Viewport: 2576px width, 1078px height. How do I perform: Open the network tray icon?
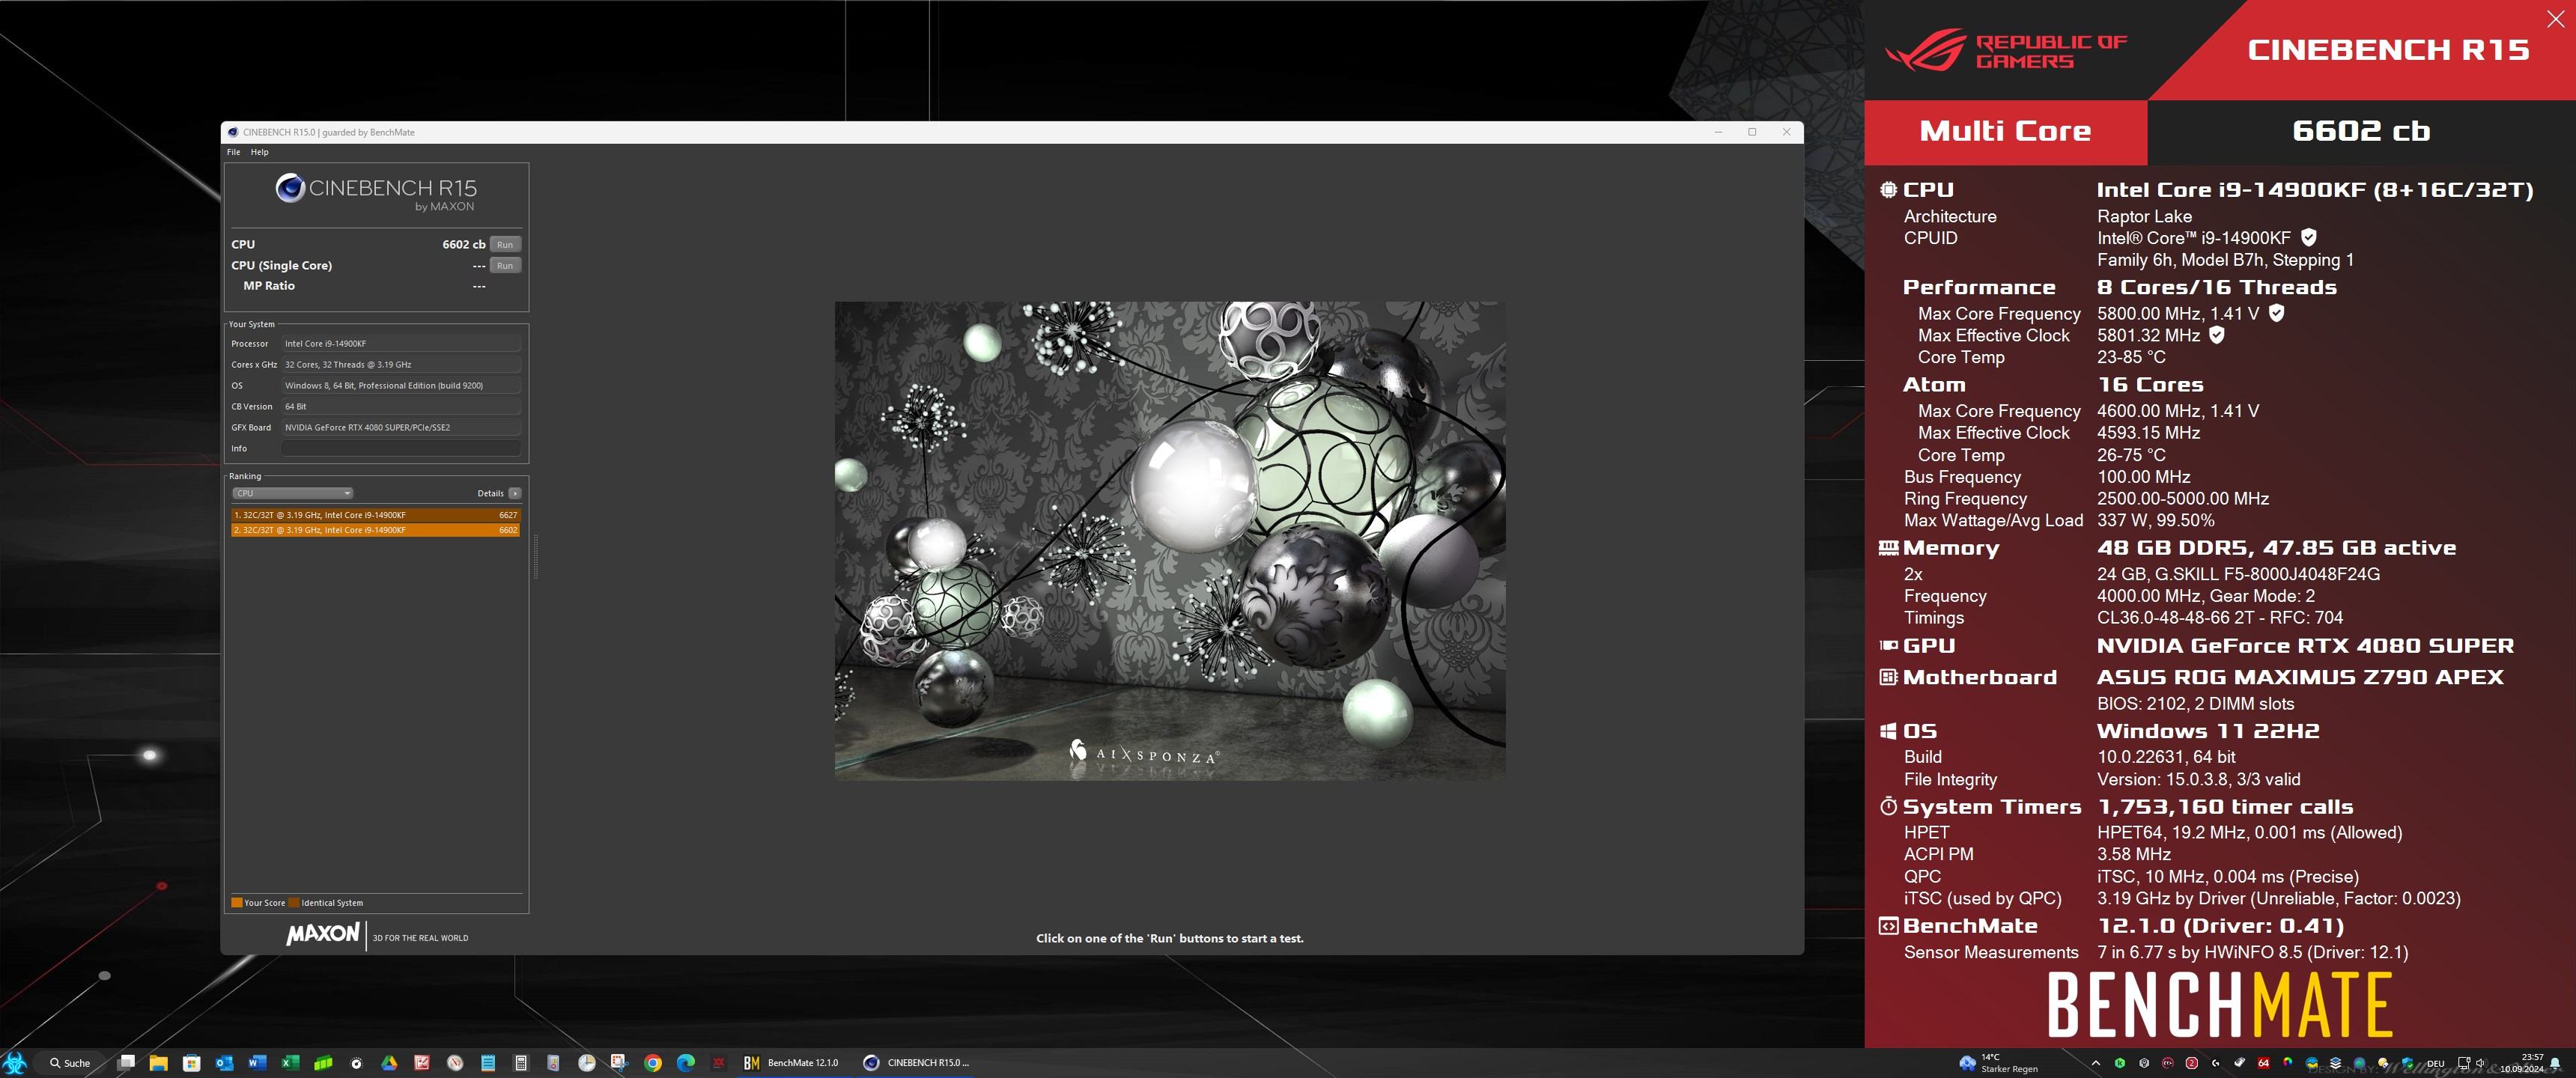pyautogui.click(x=2464, y=1063)
